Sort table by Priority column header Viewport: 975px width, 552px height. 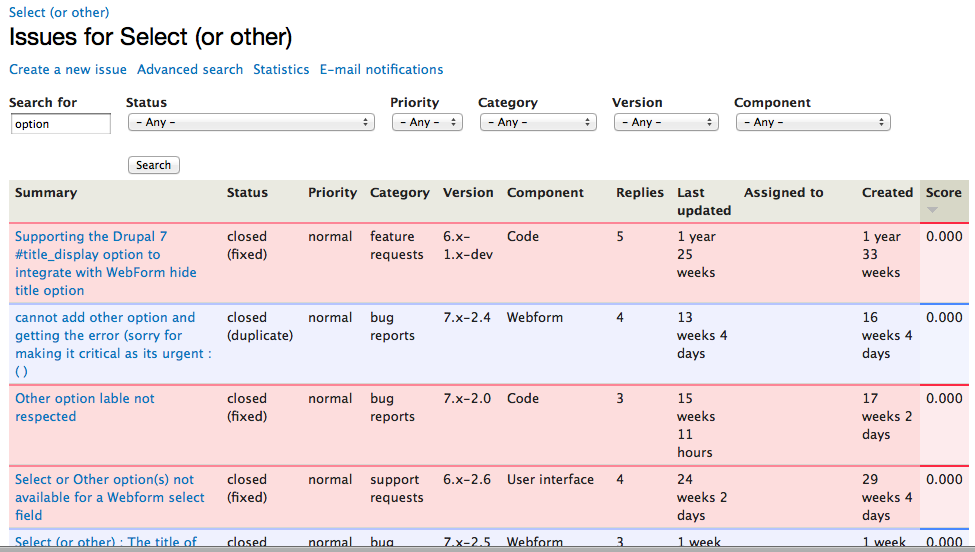tap(332, 193)
